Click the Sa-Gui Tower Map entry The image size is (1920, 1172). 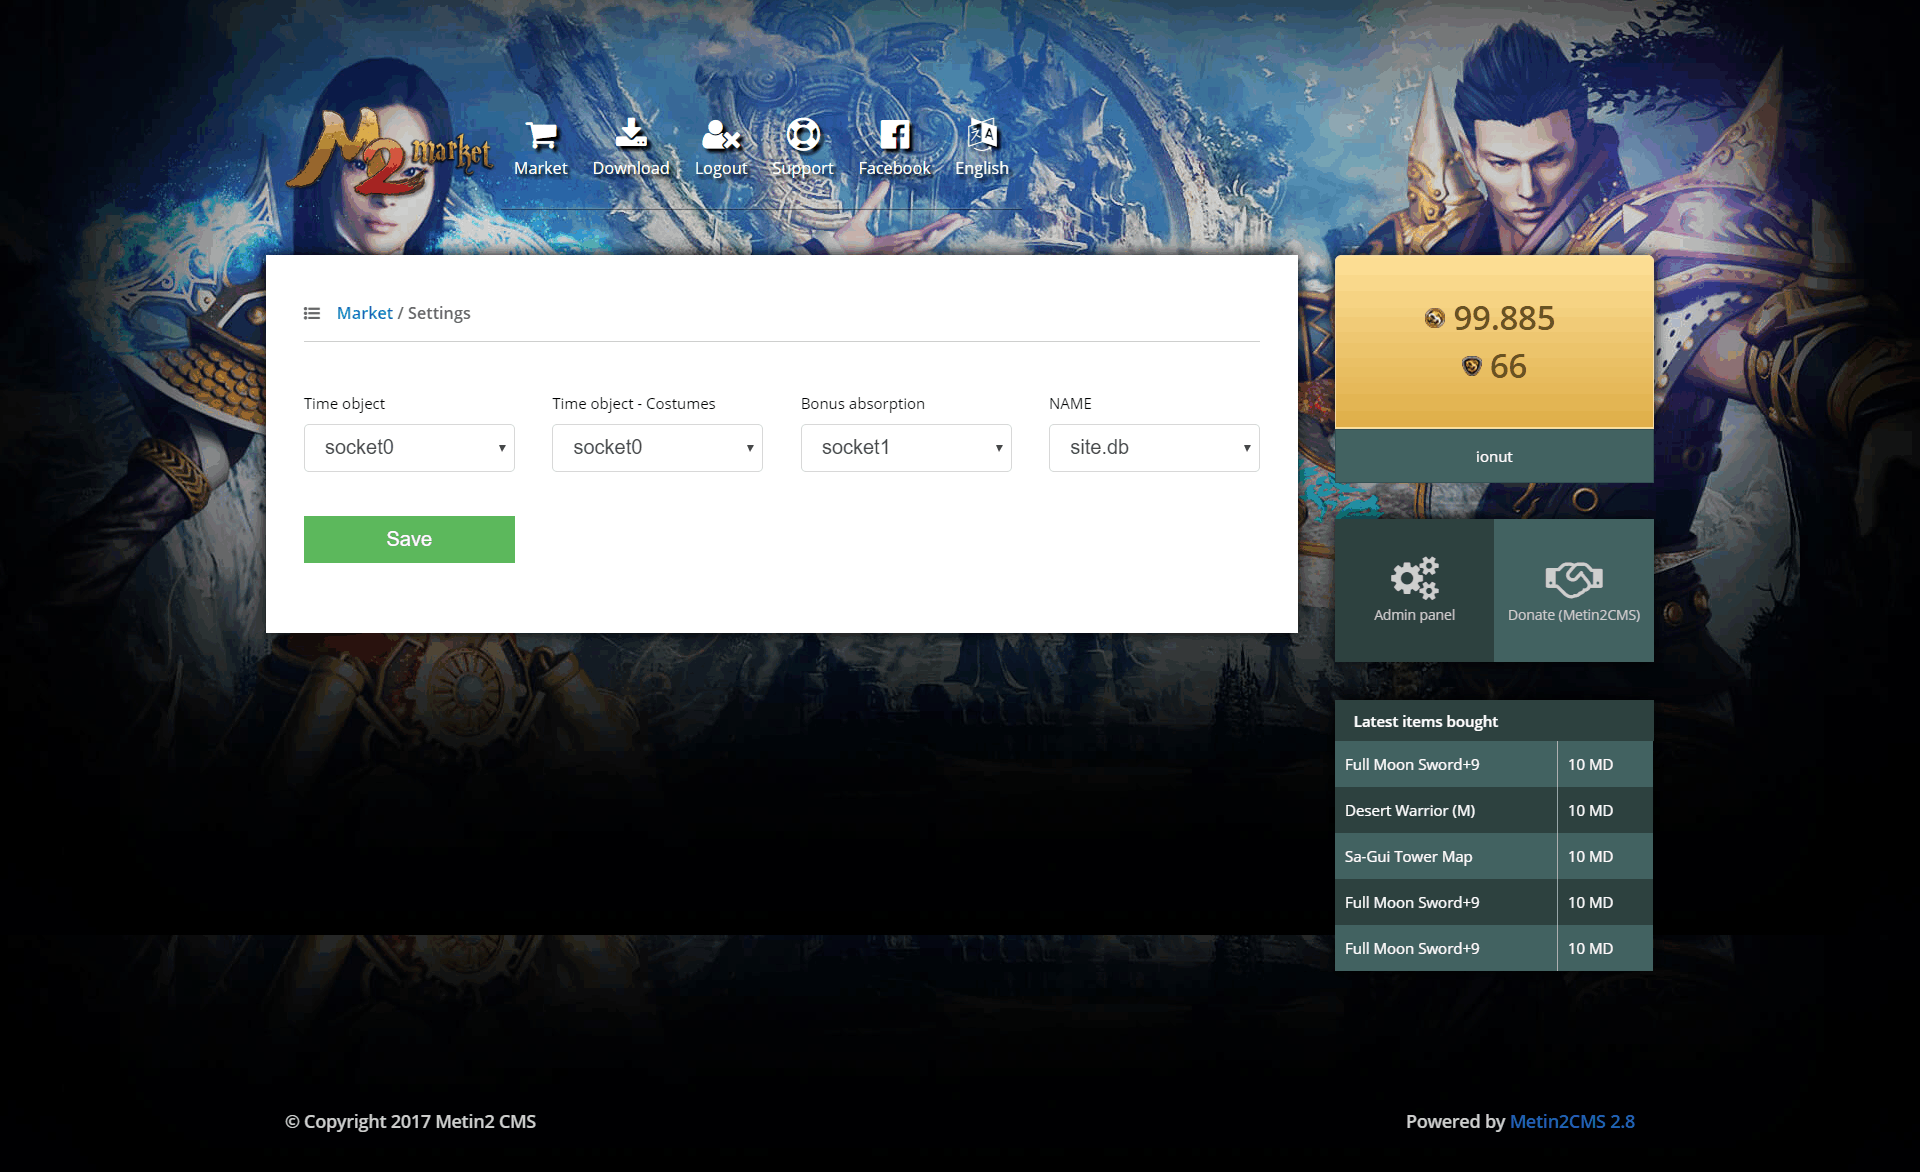(x=1408, y=857)
